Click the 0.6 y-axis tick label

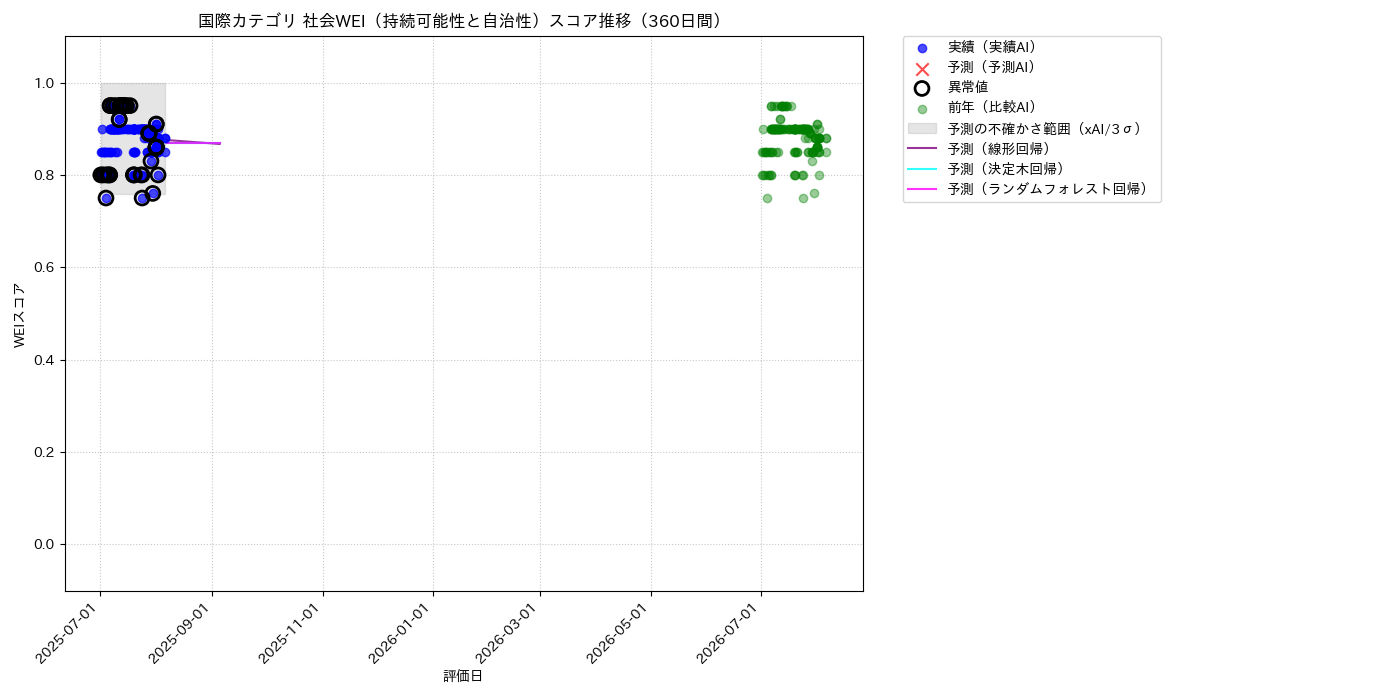(x=46, y=267)
